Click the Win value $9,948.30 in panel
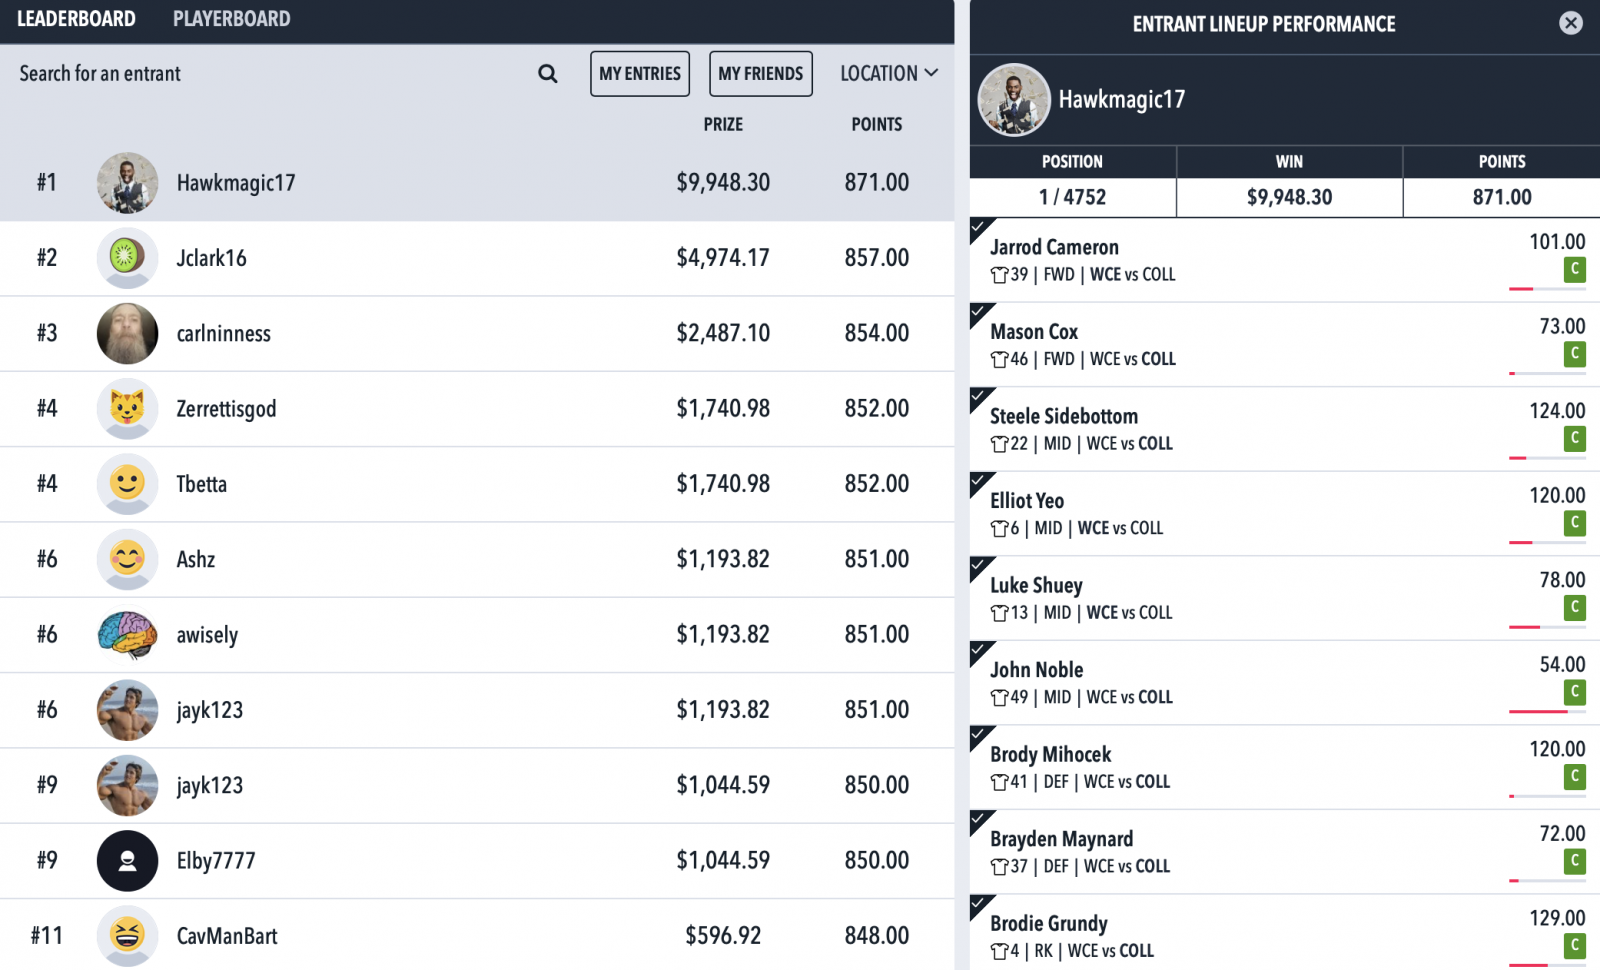Image resolution: width=1600 pixels, height=970 pixels. pyautogui.click(x=1289, y=197)
